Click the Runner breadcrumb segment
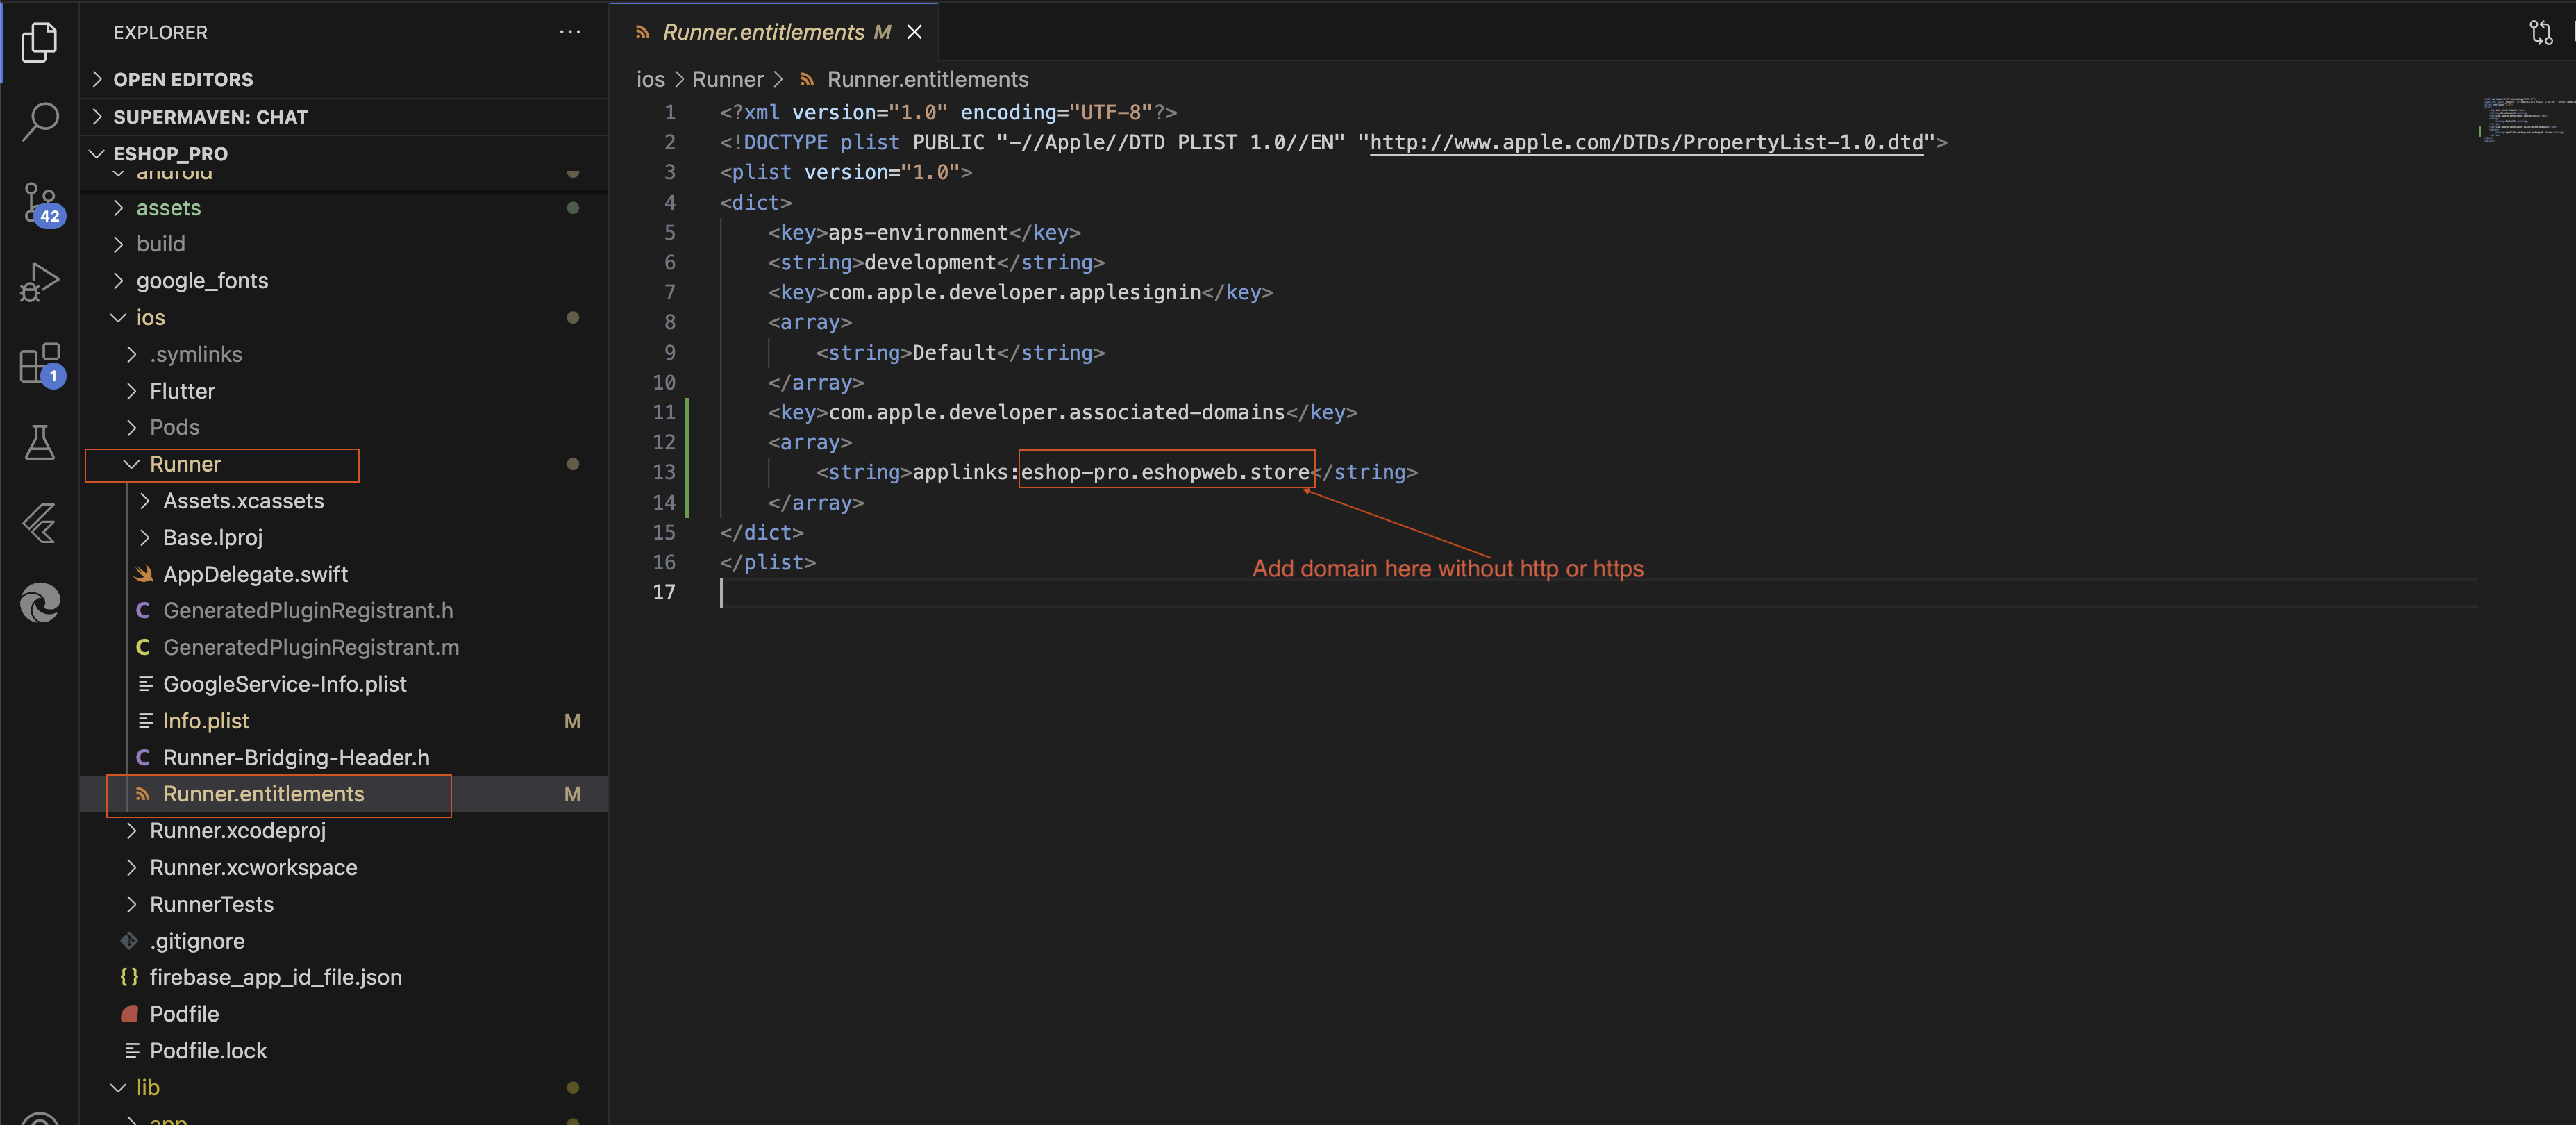This screenshot has width=2576, height=1125. [x=727, y=79]
